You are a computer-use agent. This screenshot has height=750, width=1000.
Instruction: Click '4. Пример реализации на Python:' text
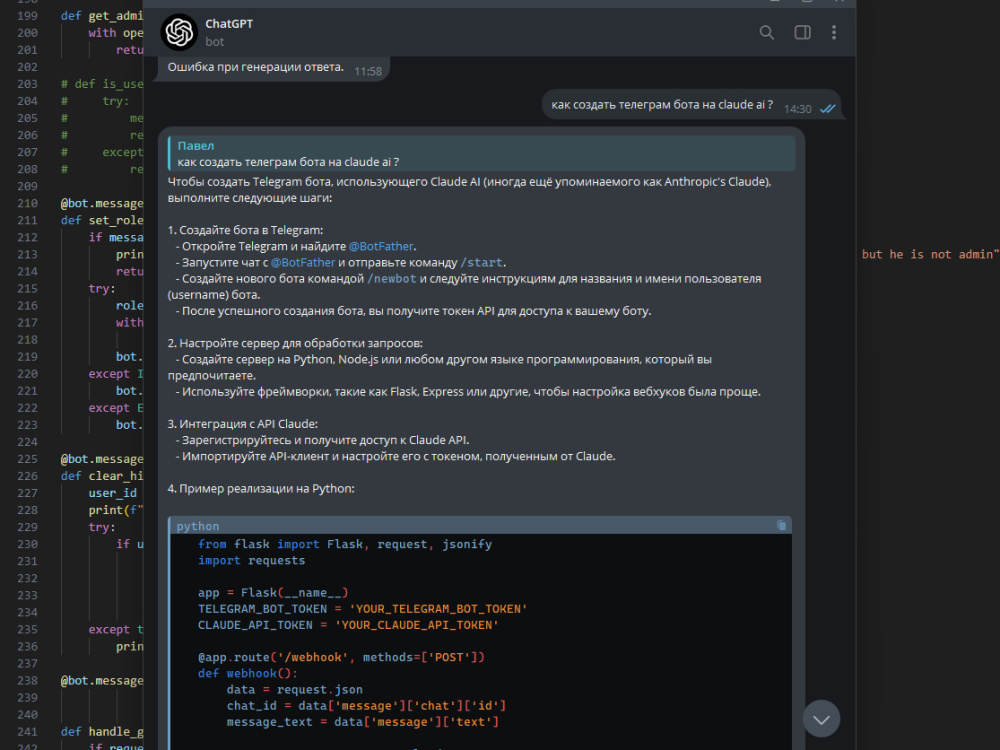[x=261, y=489]
